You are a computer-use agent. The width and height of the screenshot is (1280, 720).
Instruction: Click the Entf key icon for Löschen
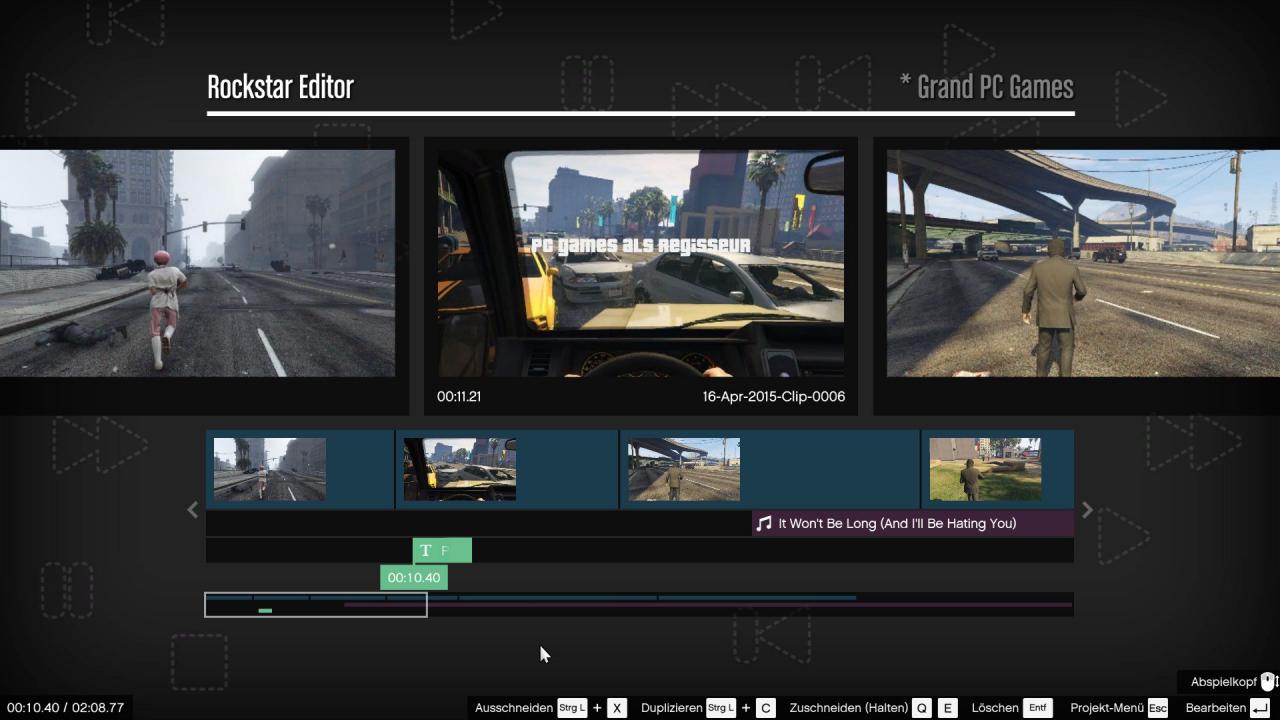coord(1038,708)
